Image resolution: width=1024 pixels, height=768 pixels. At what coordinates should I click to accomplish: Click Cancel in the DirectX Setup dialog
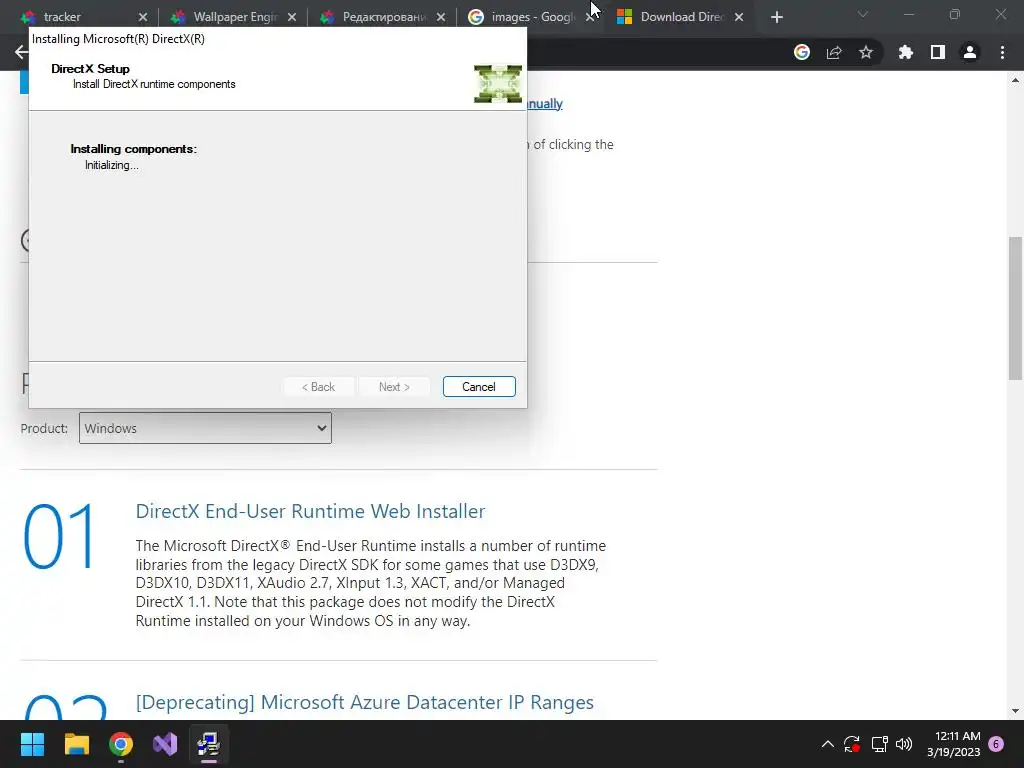point(479,387)
